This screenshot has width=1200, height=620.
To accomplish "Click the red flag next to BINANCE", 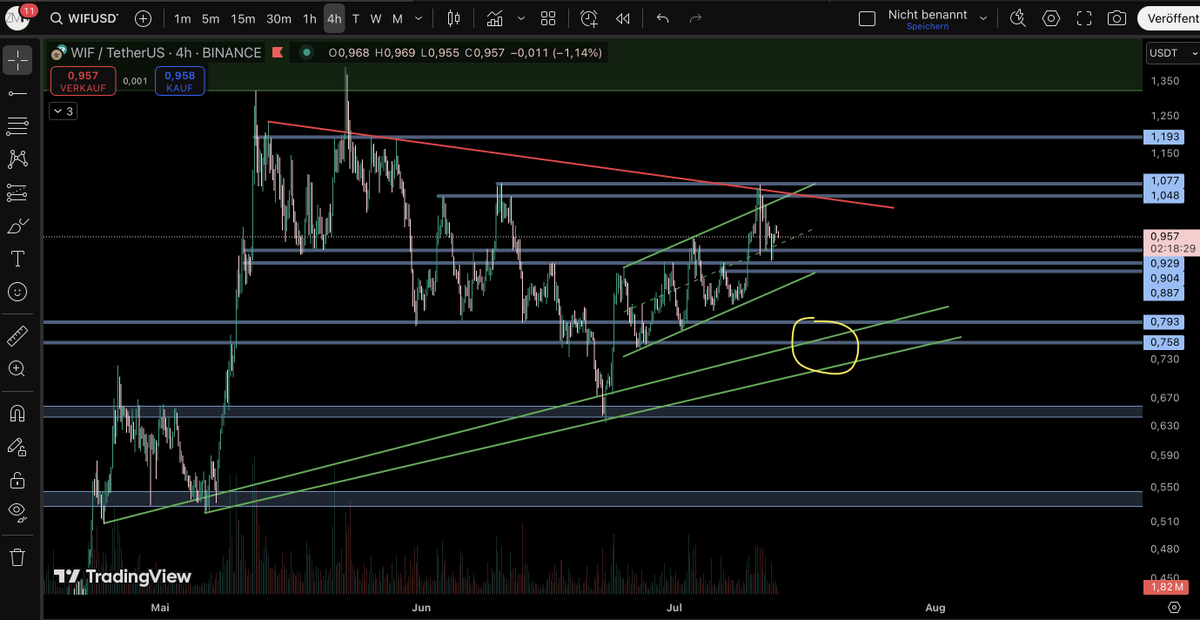I will point(280,53).
